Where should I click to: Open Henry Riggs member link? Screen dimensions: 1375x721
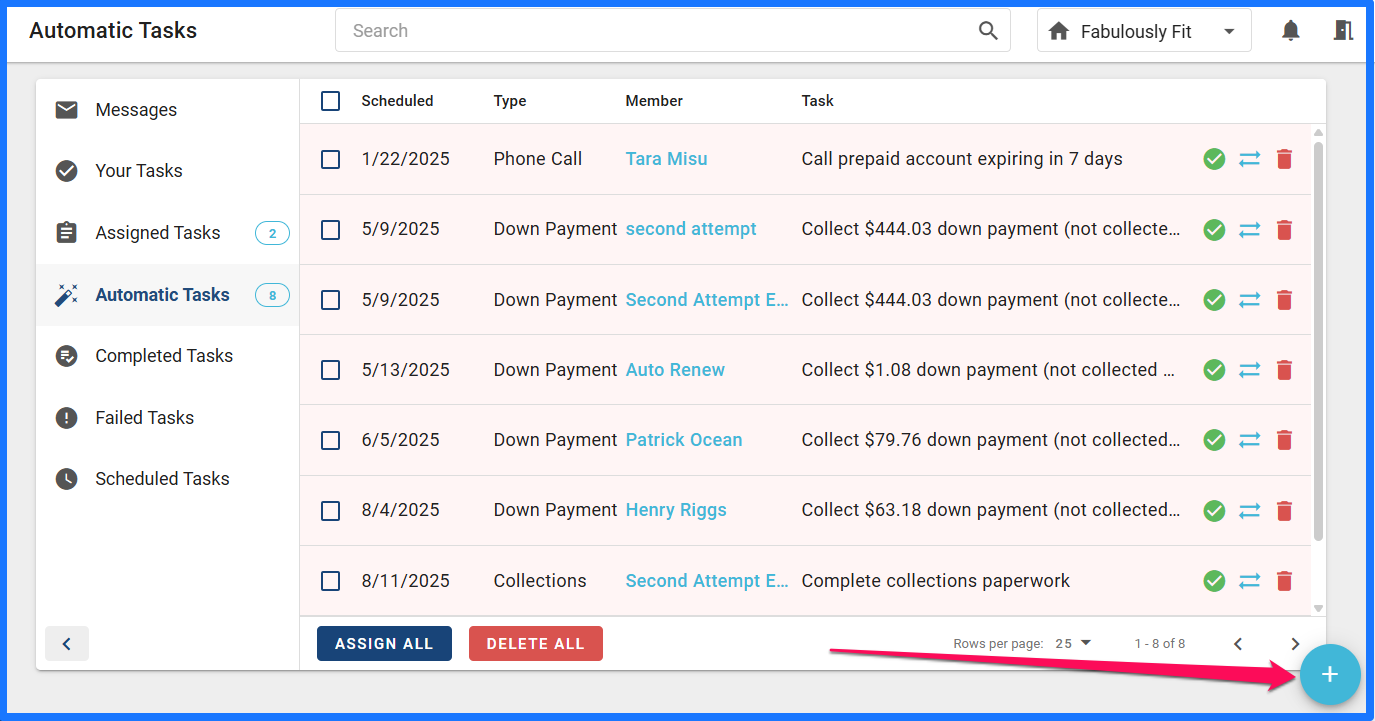676,511
